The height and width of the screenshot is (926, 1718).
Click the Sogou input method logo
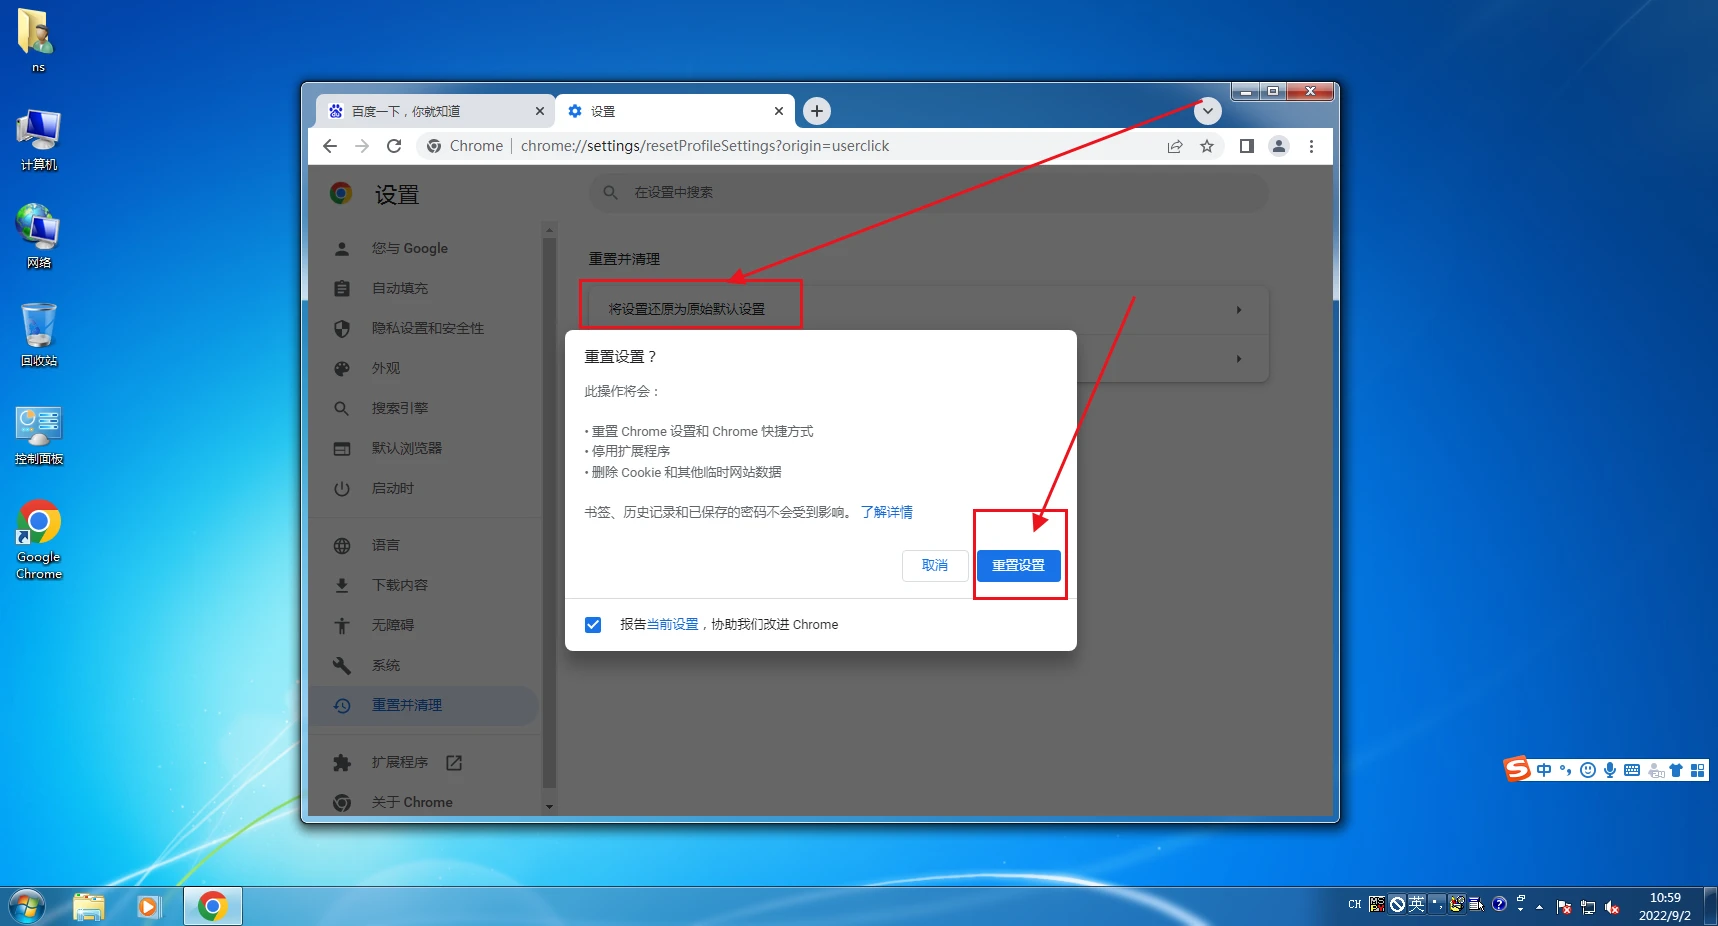pyautogui.click(x=1517, y=769)
